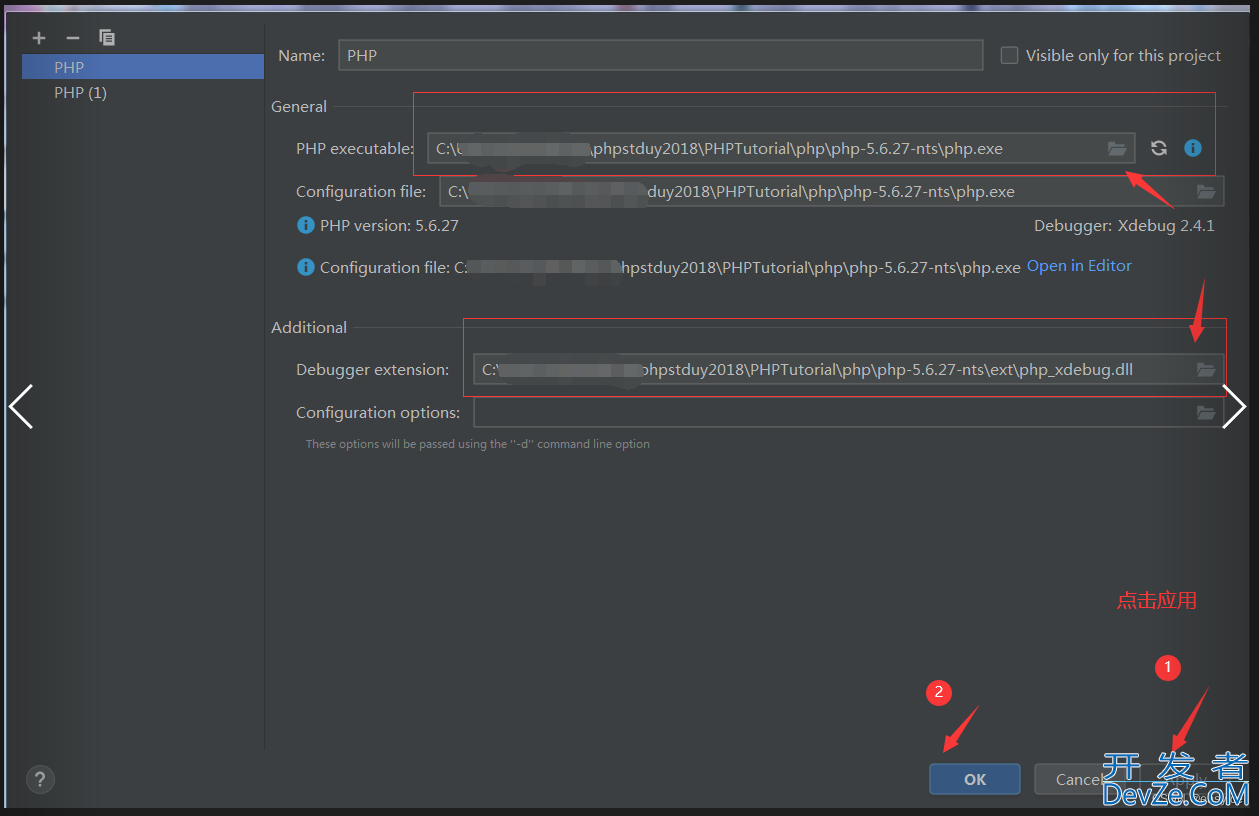The width and height of the screenshot is (1259, 816).
Task: Click the PHP version: 5.6.27 text
Action: click(389, 226)
